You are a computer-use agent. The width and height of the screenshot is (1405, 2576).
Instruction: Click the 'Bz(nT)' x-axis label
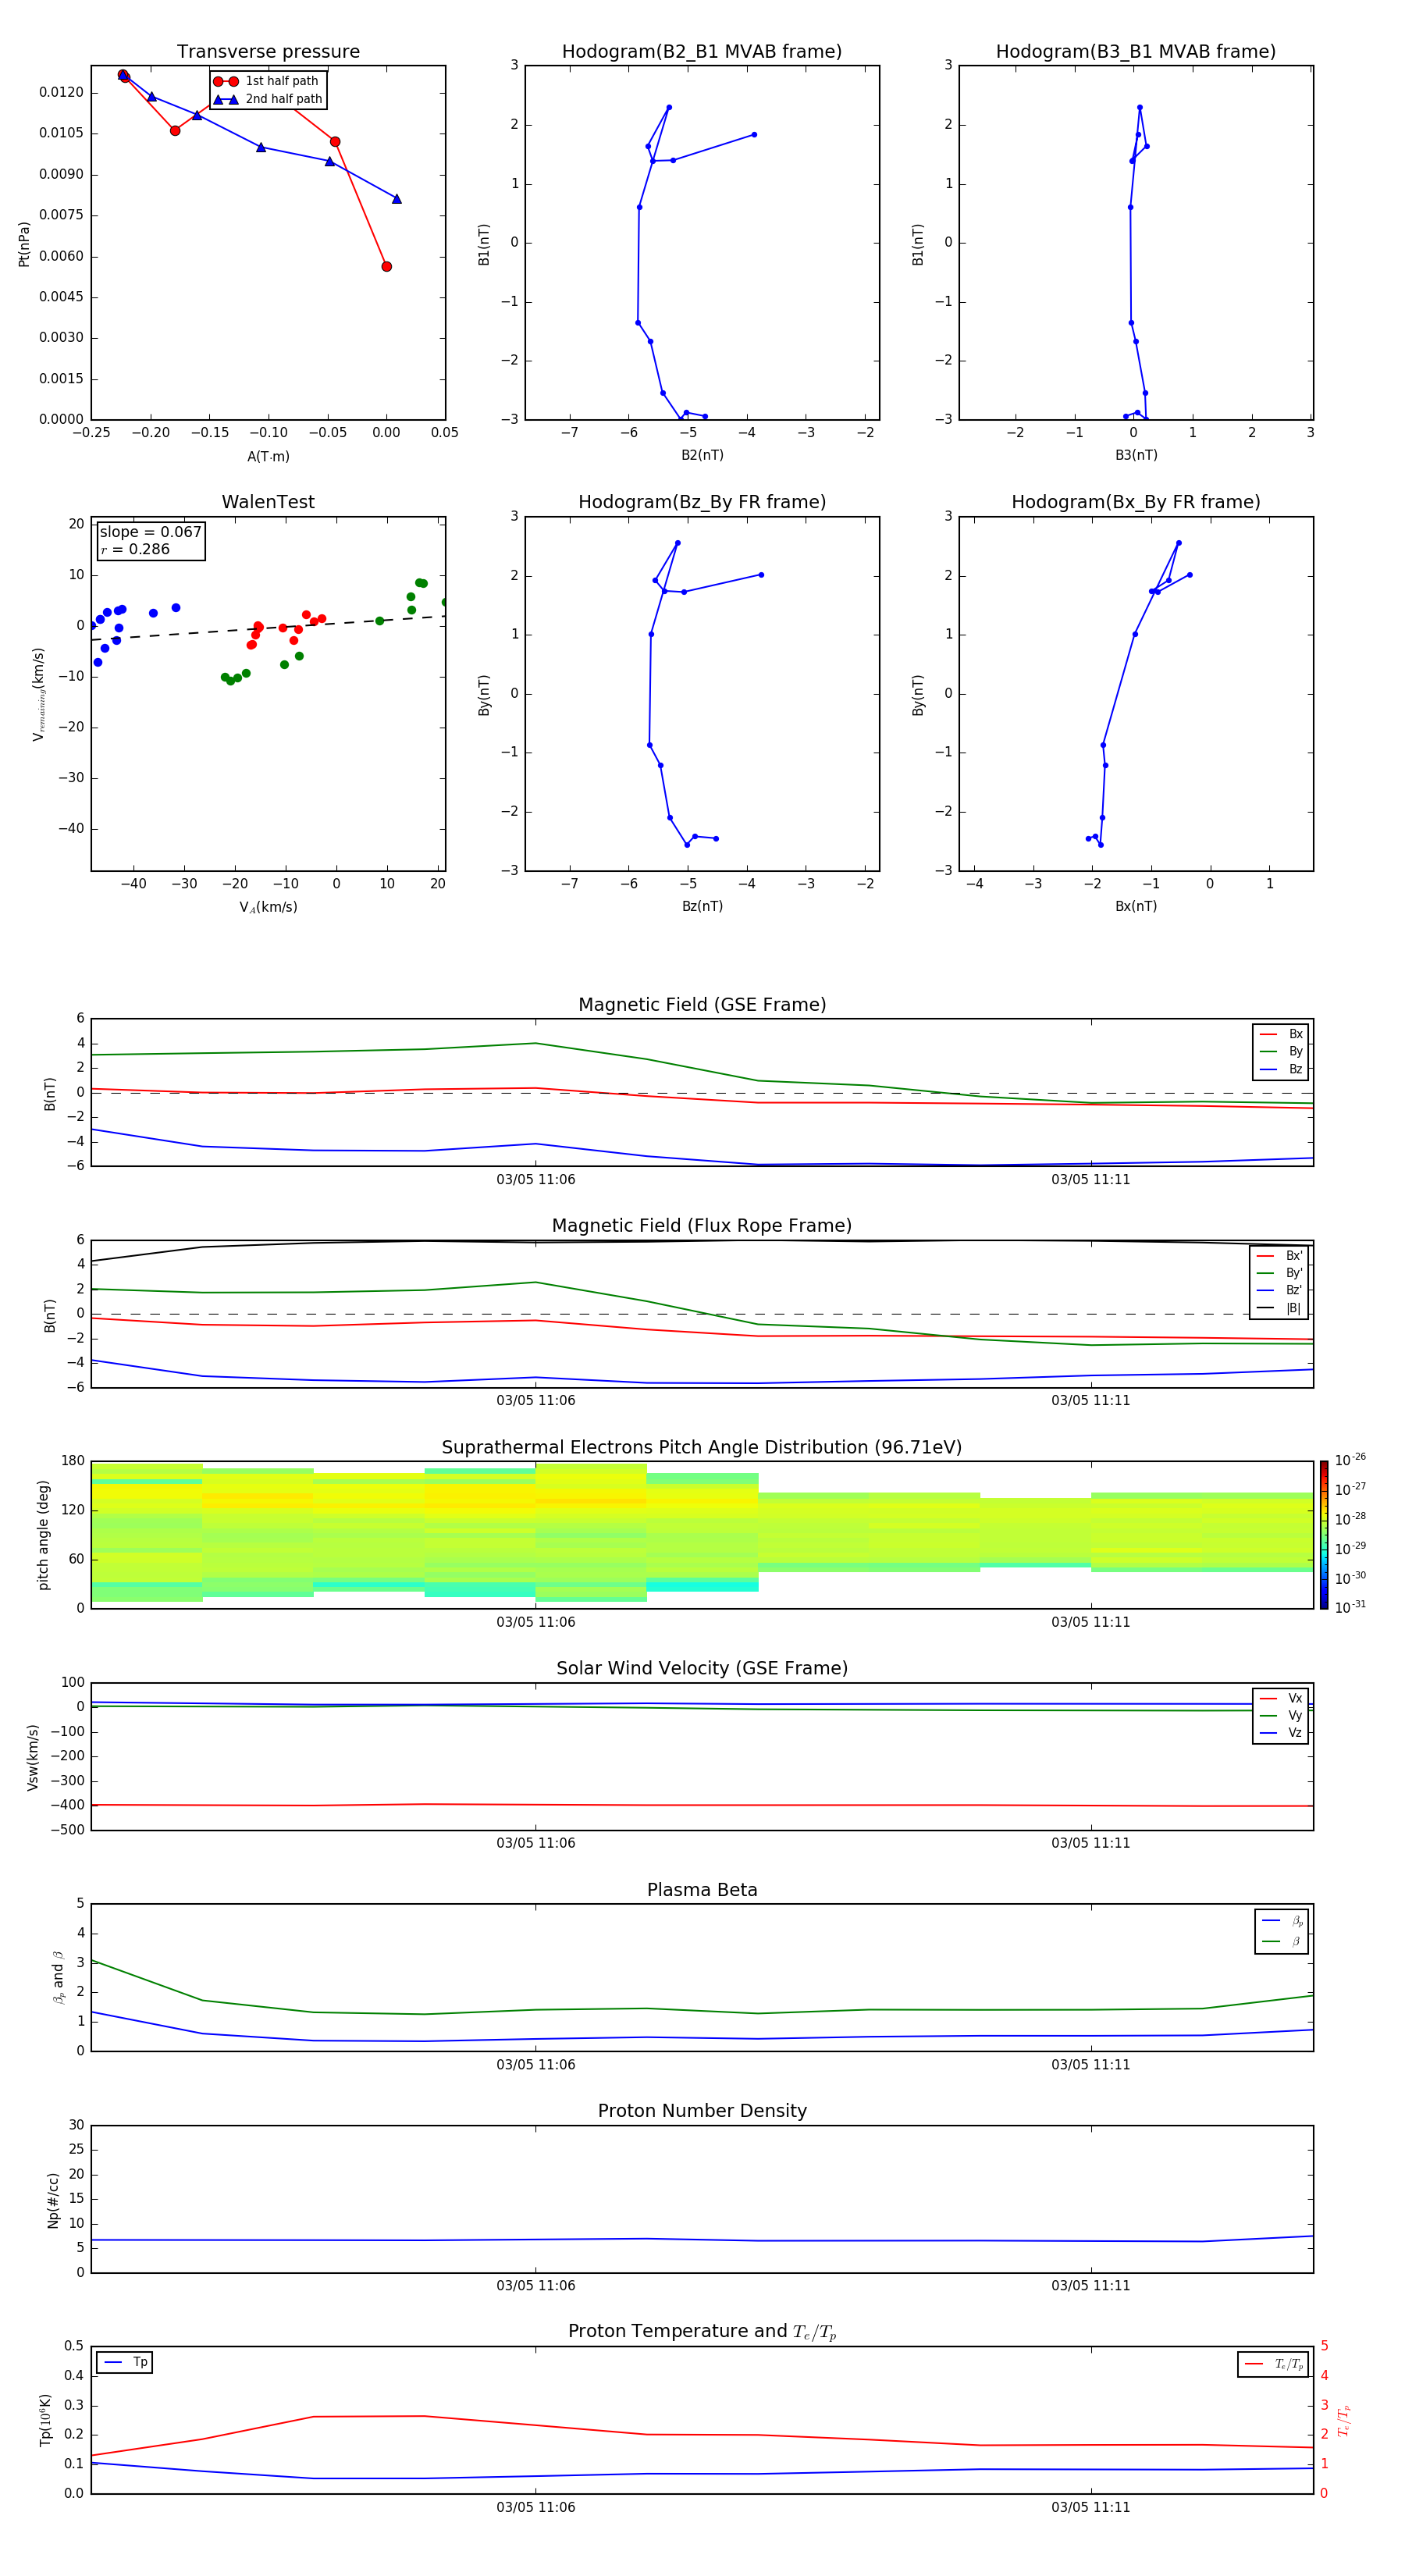pos(702,906)
